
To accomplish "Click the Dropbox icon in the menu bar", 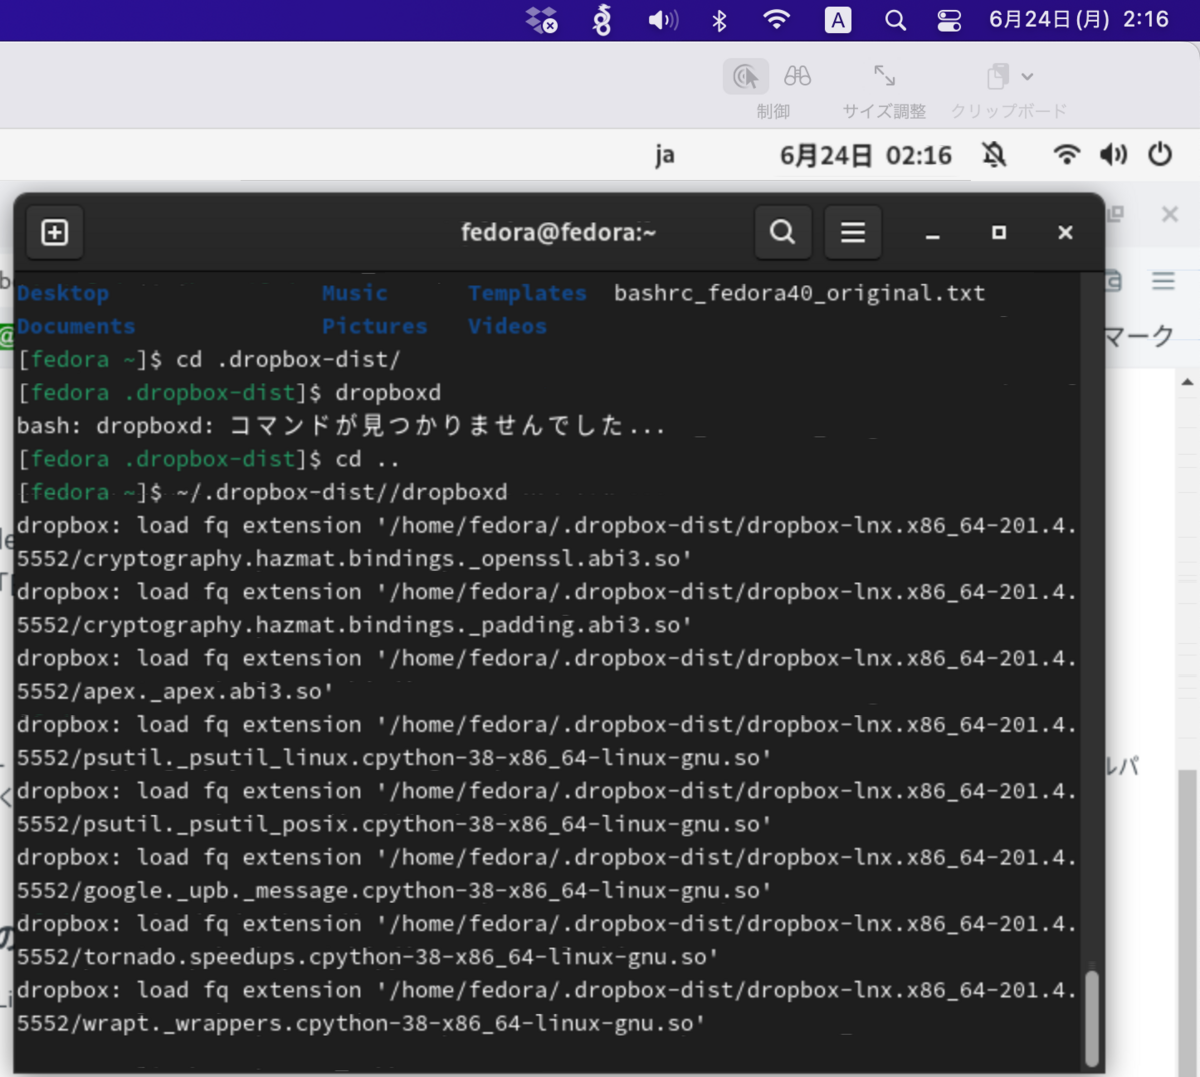I will (541, 19).
